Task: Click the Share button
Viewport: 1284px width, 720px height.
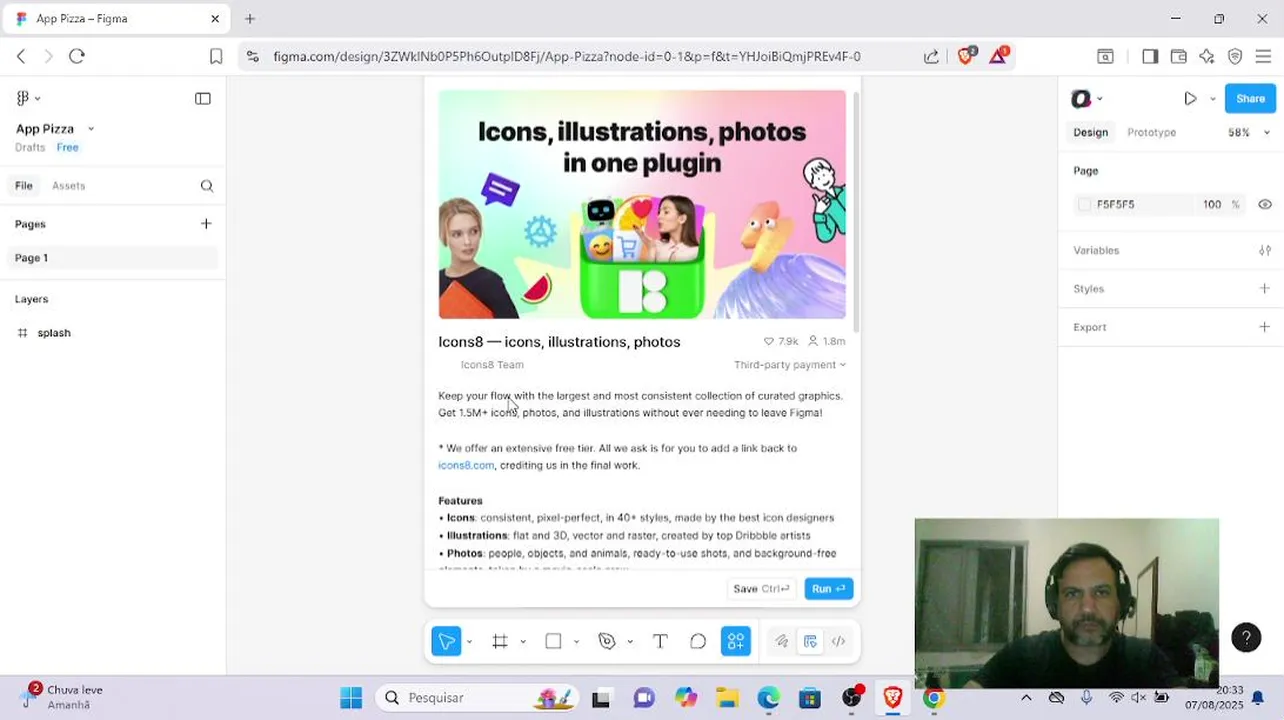Action: (1250, 98)
